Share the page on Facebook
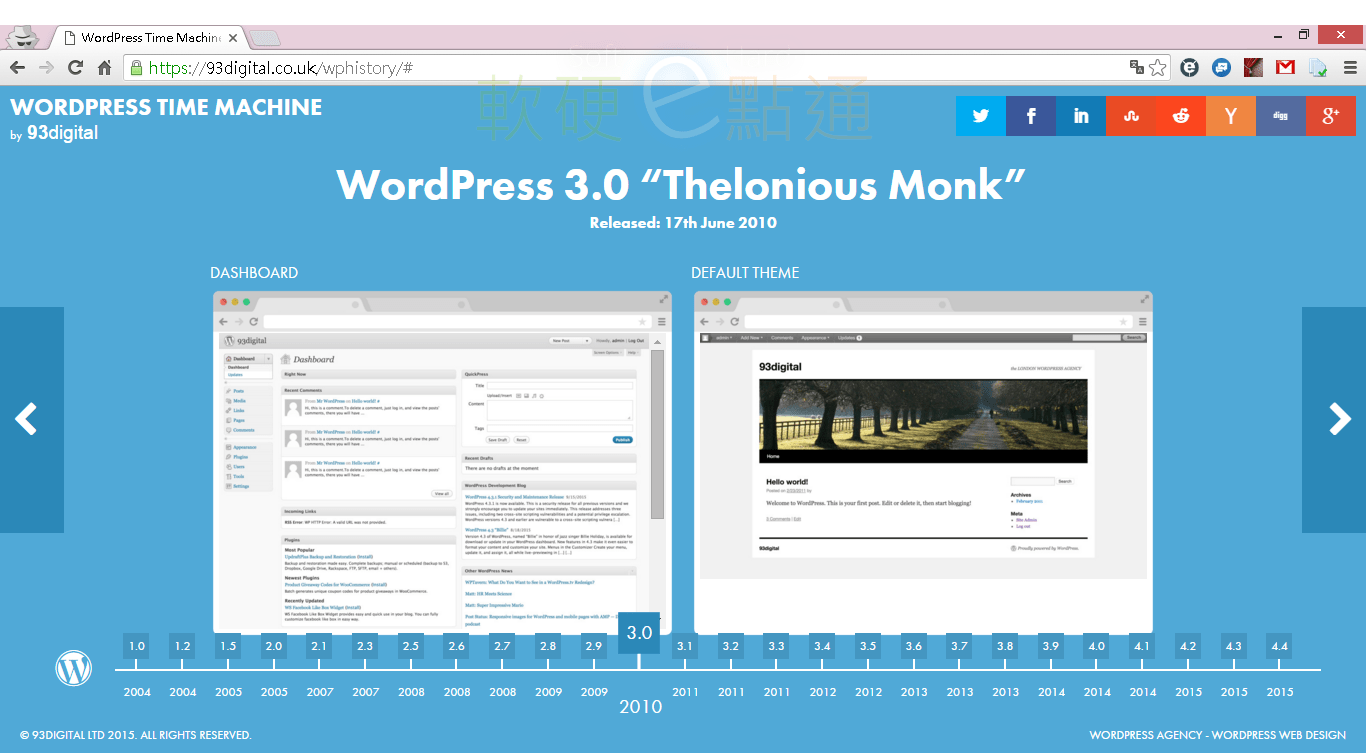This screenshot has width=1366, height=753. 1031,116
